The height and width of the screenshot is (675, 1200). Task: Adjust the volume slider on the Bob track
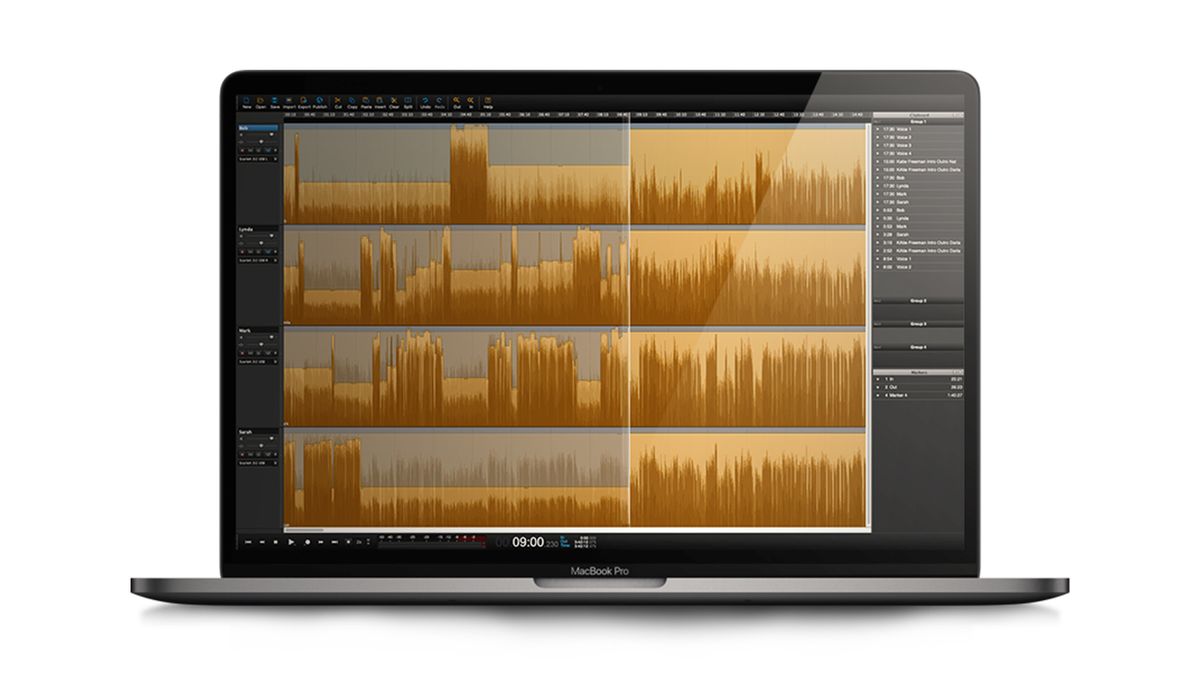coord(271,133)
